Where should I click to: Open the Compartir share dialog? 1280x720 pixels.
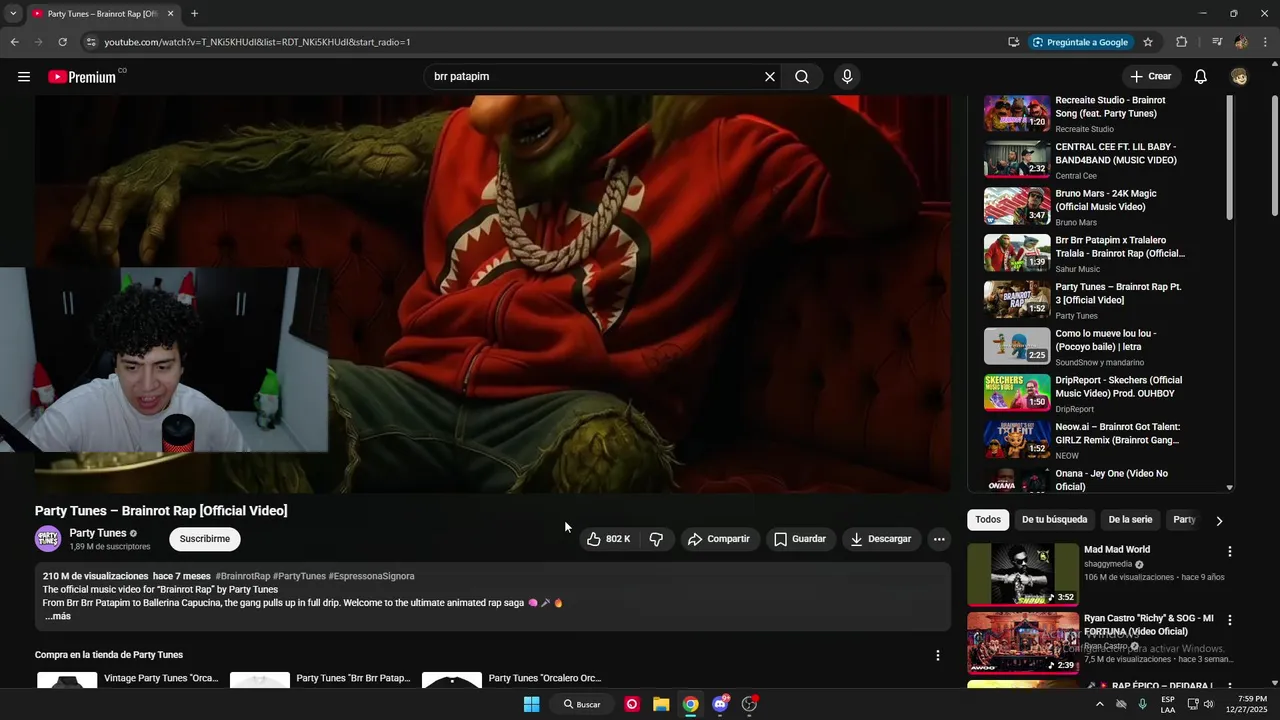(719, 539)
